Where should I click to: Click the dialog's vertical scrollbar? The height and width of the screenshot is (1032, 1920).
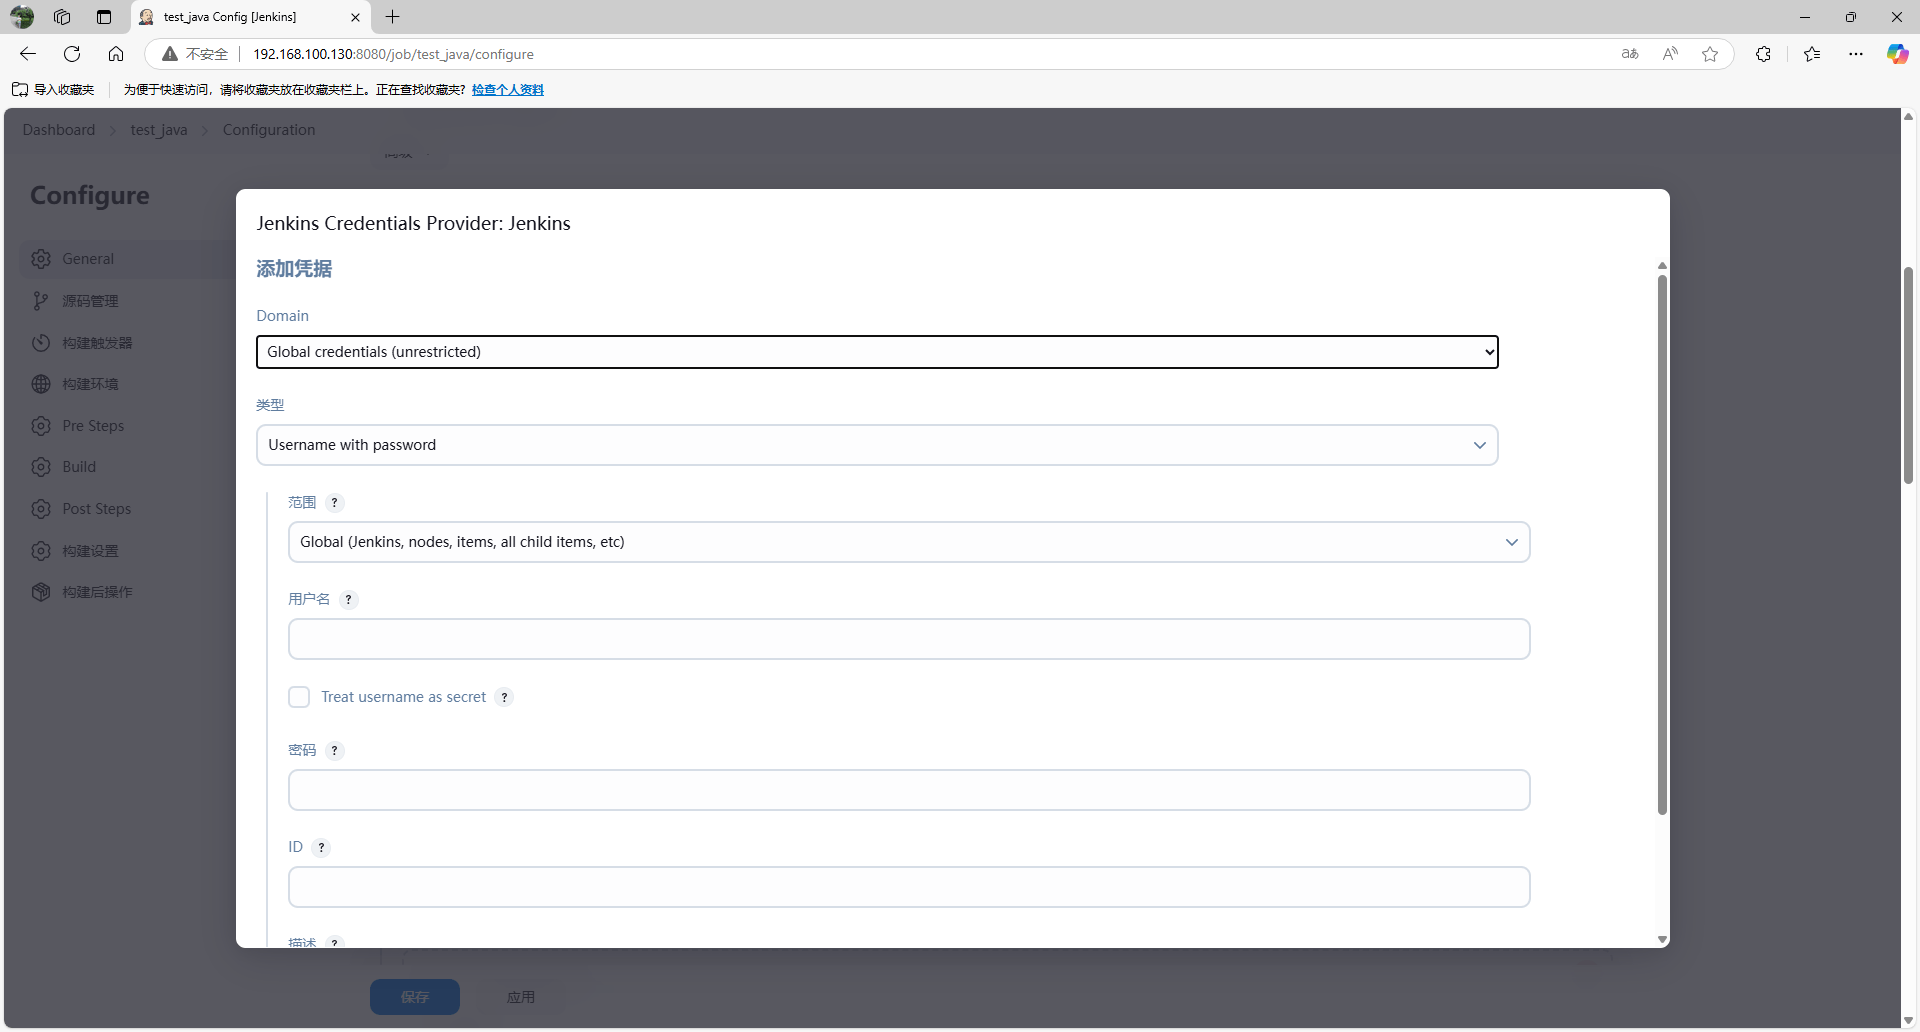coord(1662,545)
